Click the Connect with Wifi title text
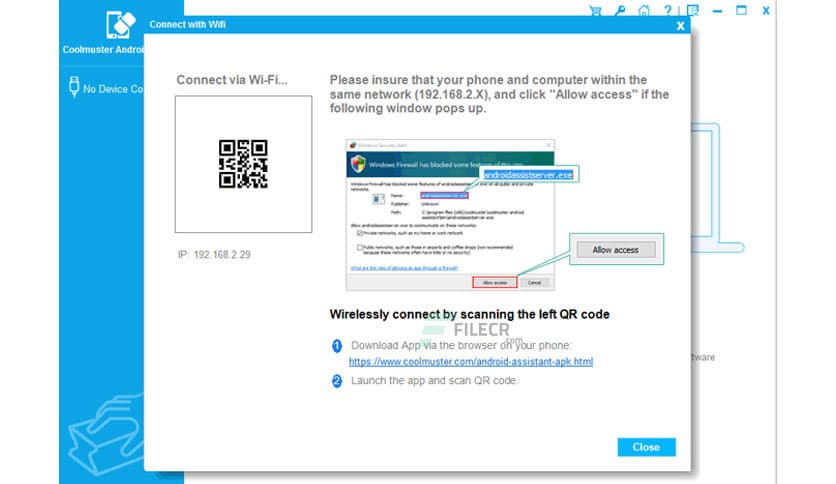Screen dimensions: 836x484 click(187, 25)
